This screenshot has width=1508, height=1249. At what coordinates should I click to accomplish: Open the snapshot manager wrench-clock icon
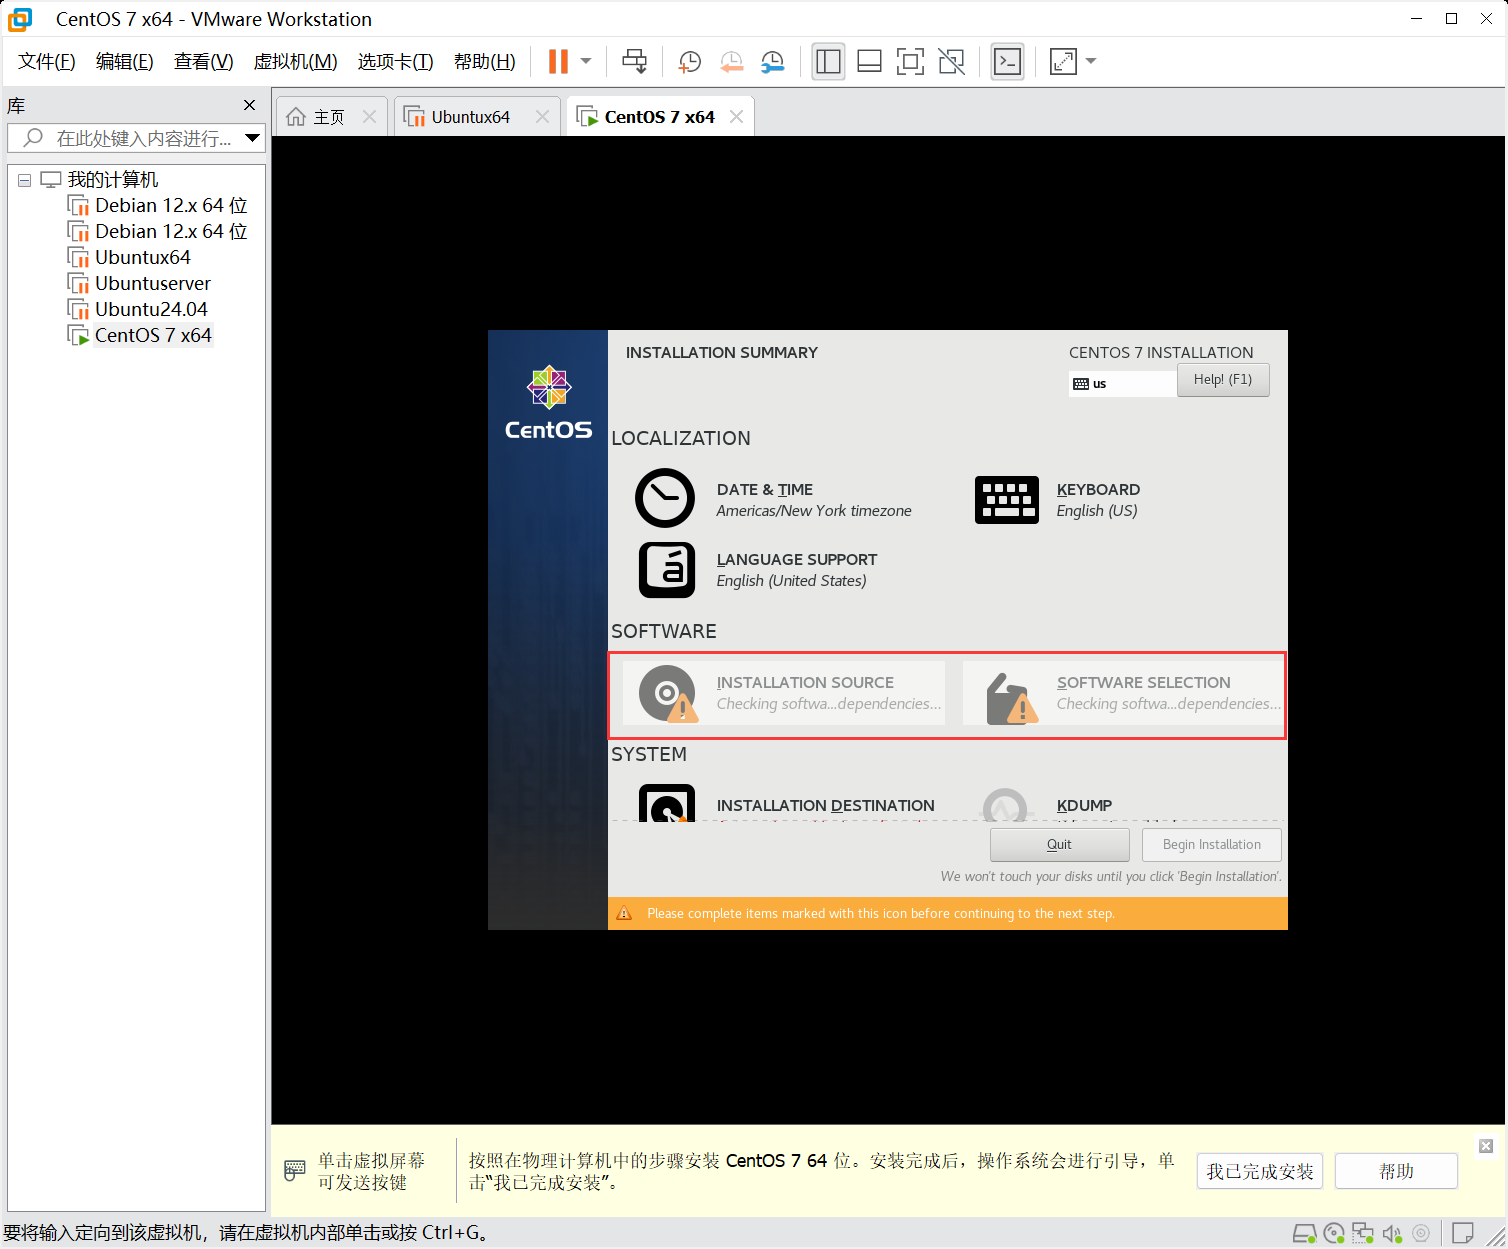pyautogui.click(x=772, y=62)
